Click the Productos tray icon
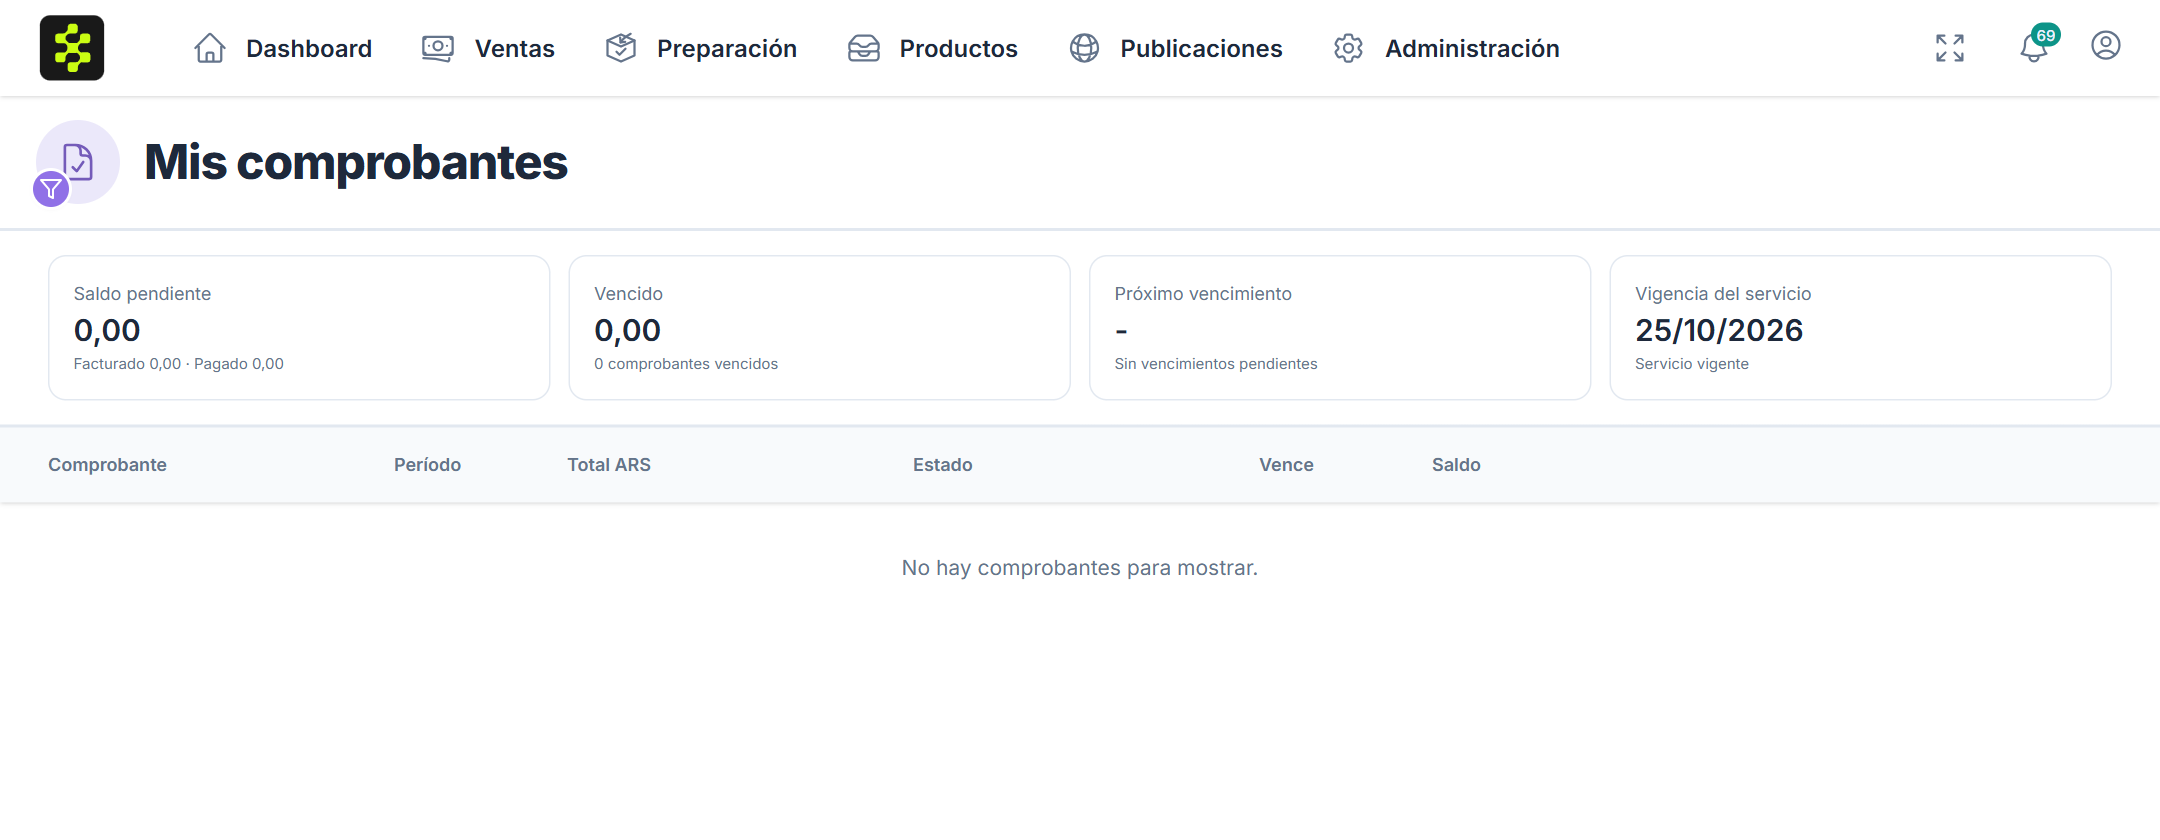Screen dimensions: 2160x840 coord(864,48)
